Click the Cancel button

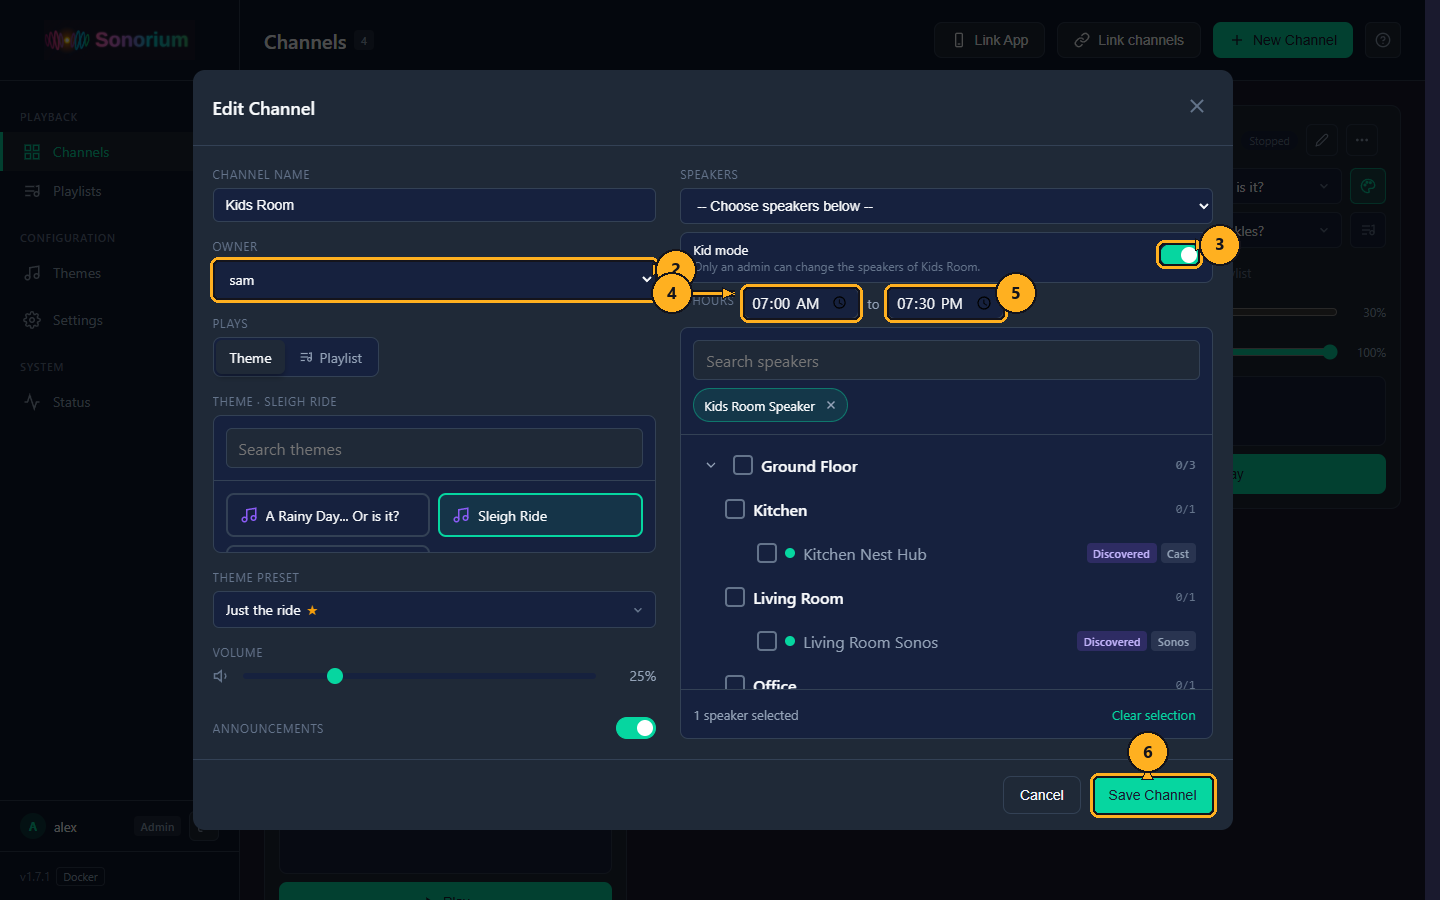pyautogui.click(x=1041, y=795)
